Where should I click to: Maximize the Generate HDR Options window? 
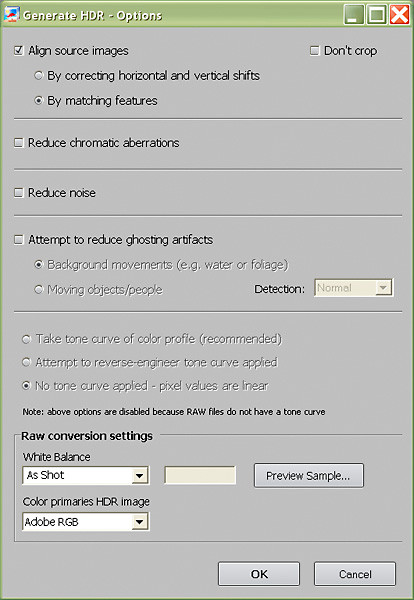(x=377, y=15)
